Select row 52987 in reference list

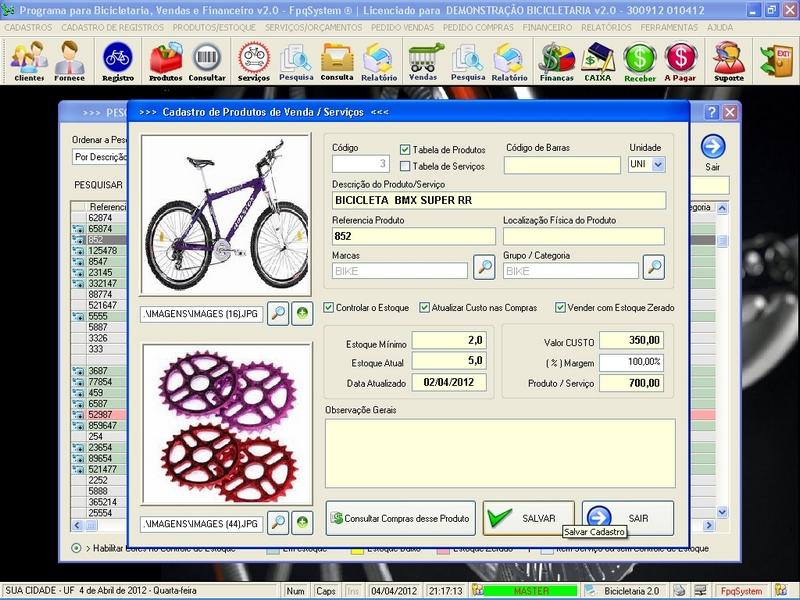pos(100,414)
